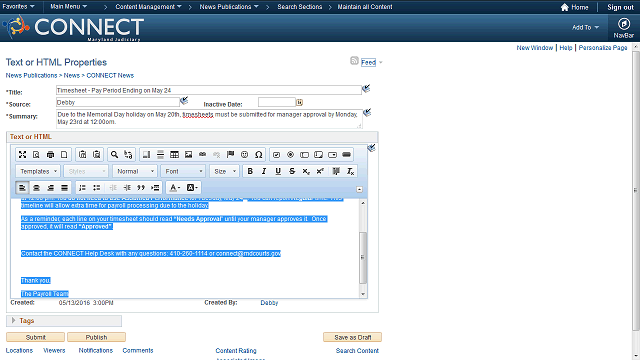Toggle Underline formatting
The height and width of the screenshot is (360, 640).
(x=278, y=171)
